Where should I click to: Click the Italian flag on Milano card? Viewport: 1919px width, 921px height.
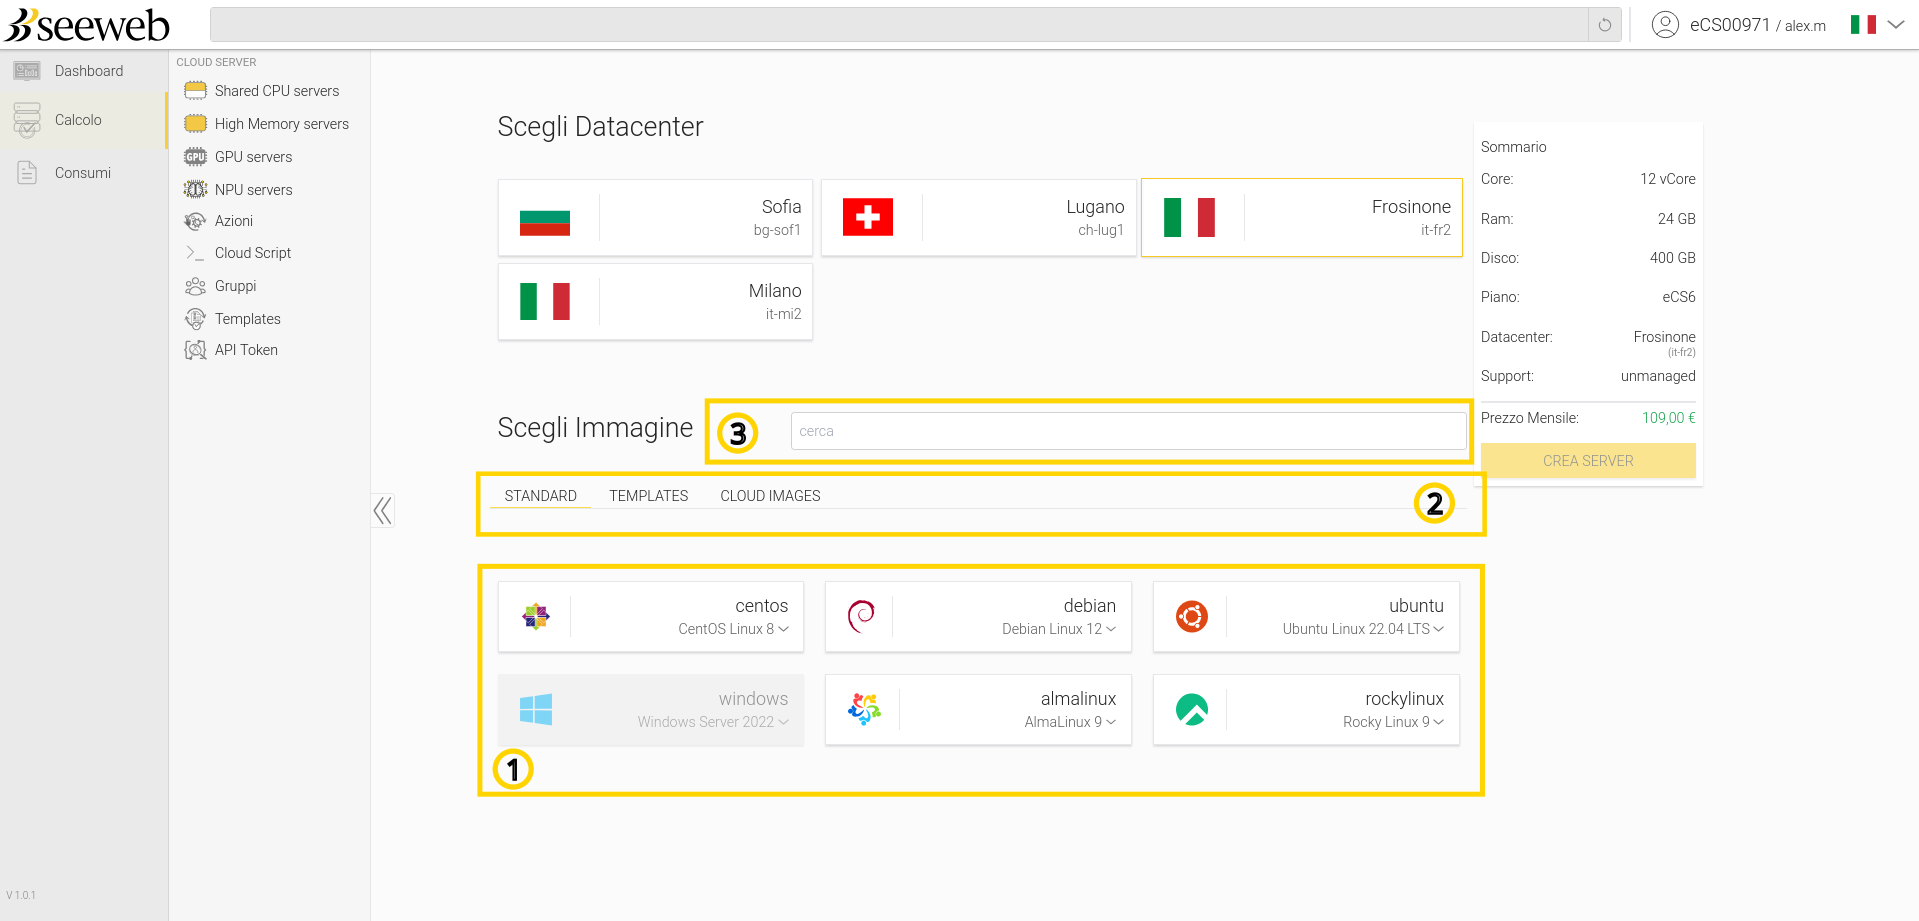click(545, 301)
